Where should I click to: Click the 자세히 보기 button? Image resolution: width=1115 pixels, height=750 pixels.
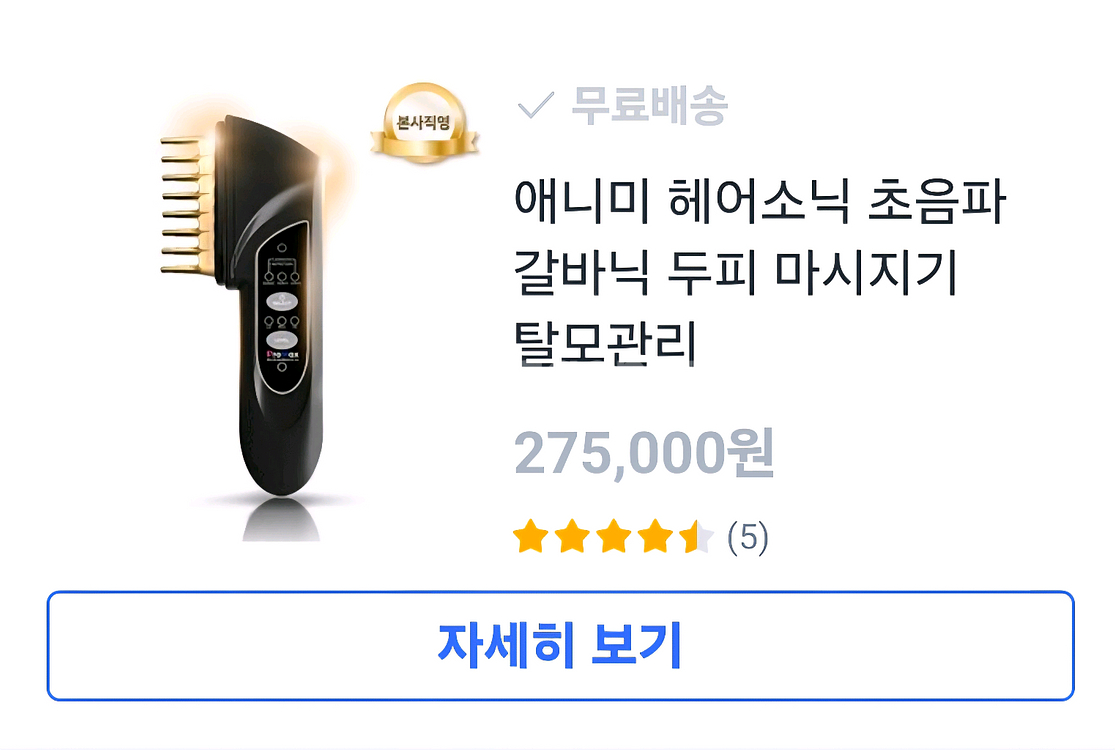point(560,645)
